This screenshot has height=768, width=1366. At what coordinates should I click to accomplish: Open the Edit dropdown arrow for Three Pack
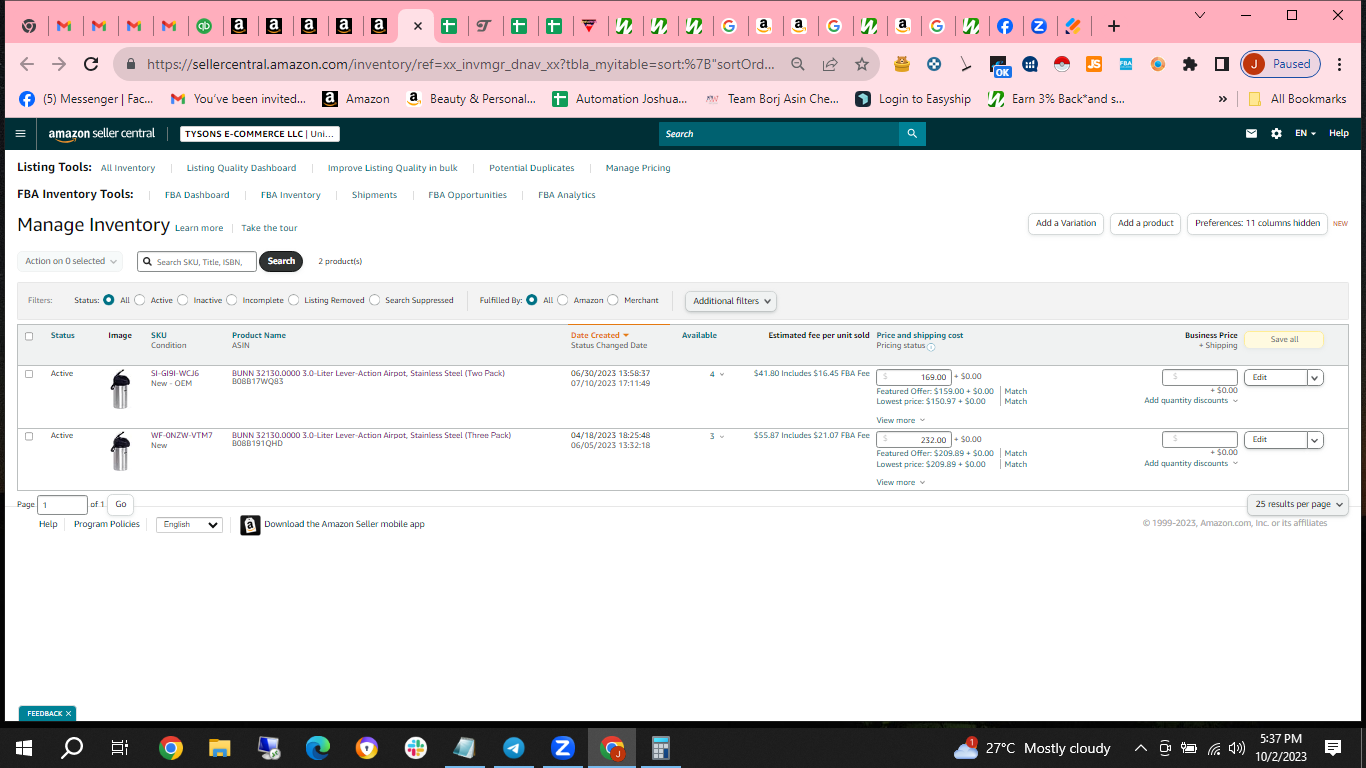1315,440
